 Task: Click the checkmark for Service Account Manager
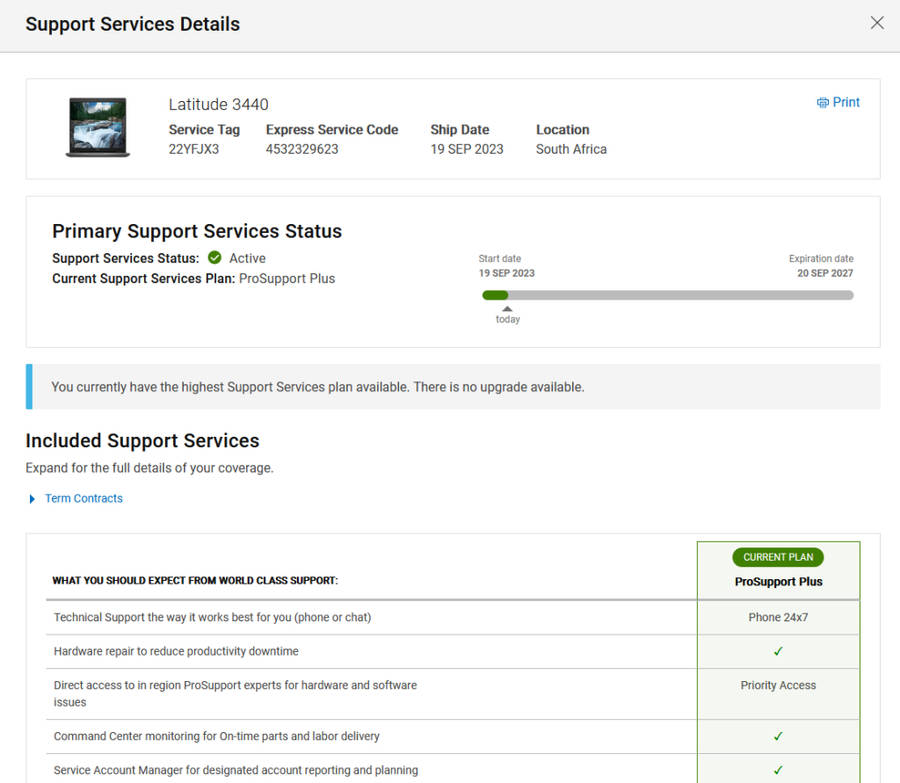point(778,770)
